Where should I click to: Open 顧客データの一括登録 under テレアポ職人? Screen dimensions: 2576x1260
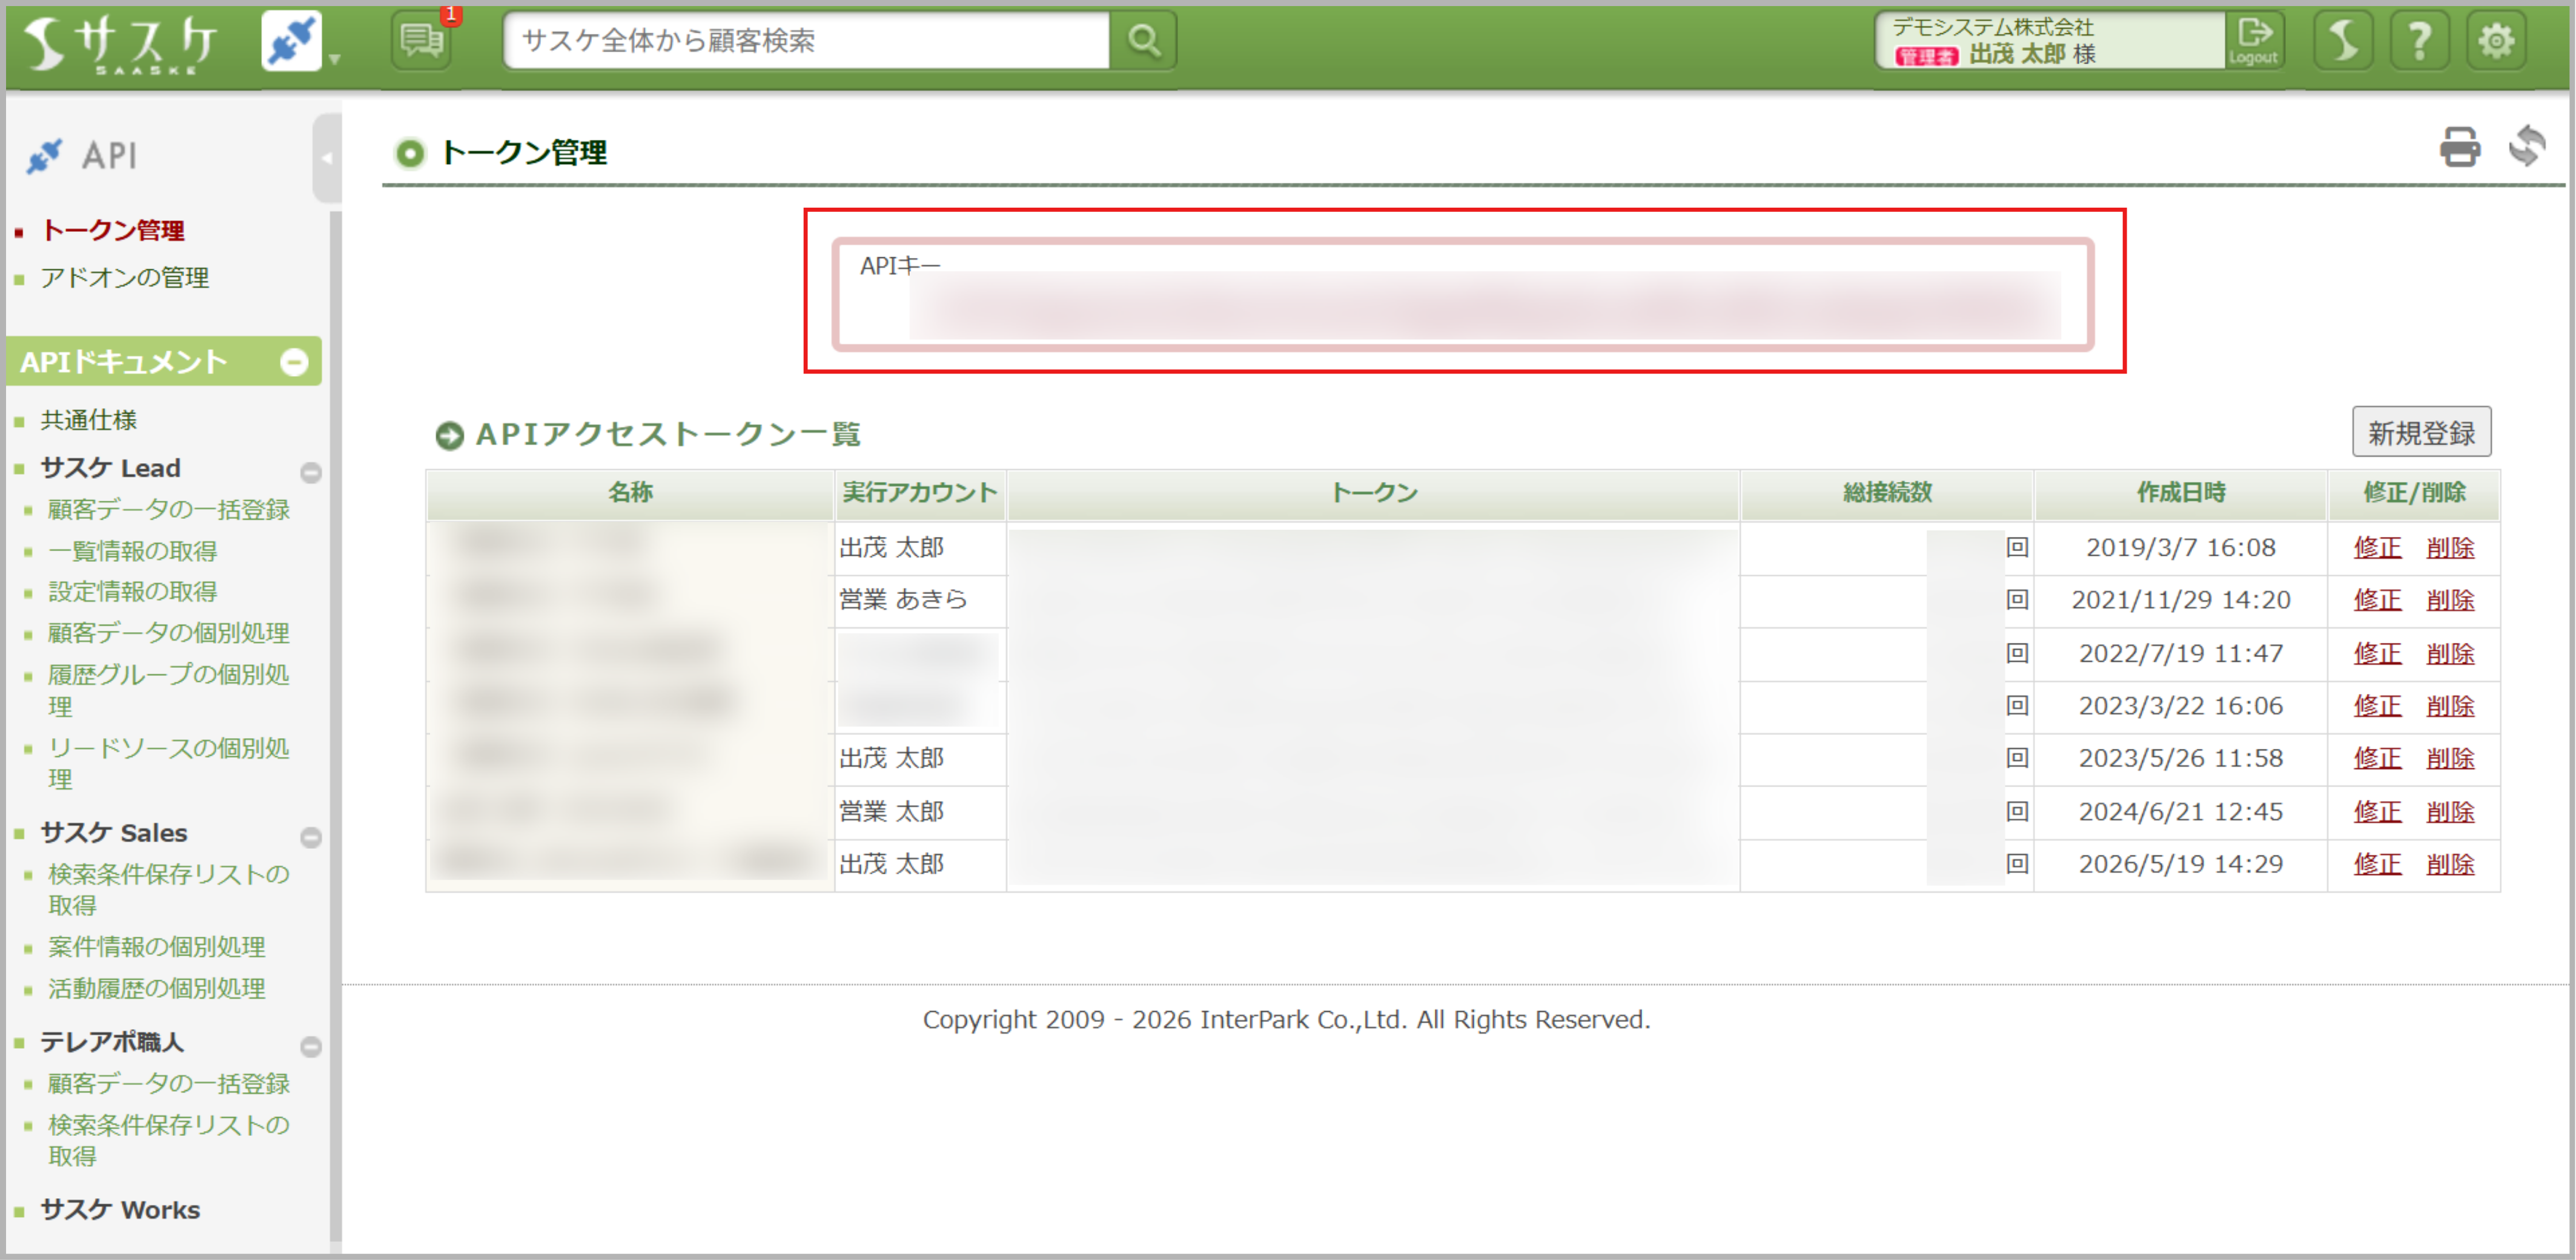[x=168, y=1084]
